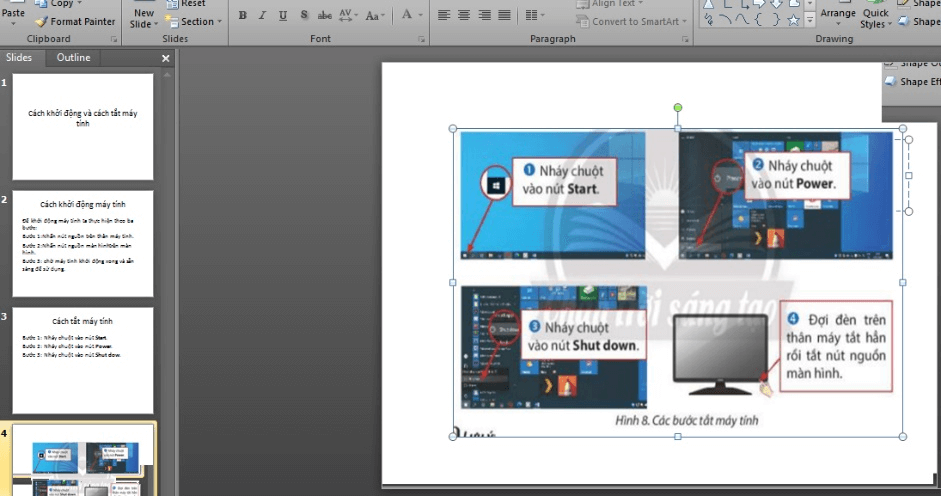Toggle Italic text formatting
The height and width of the screenshot is (496, 941).
pyautogui.click(x=262, y=16)
